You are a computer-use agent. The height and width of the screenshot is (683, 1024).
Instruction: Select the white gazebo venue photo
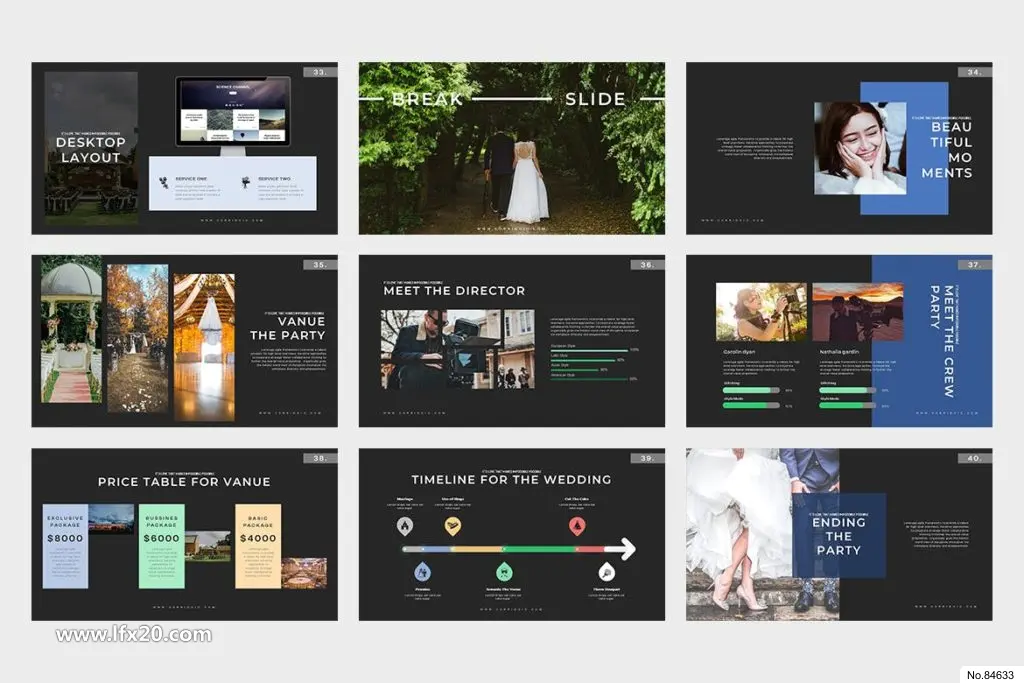tap(71, 328)
